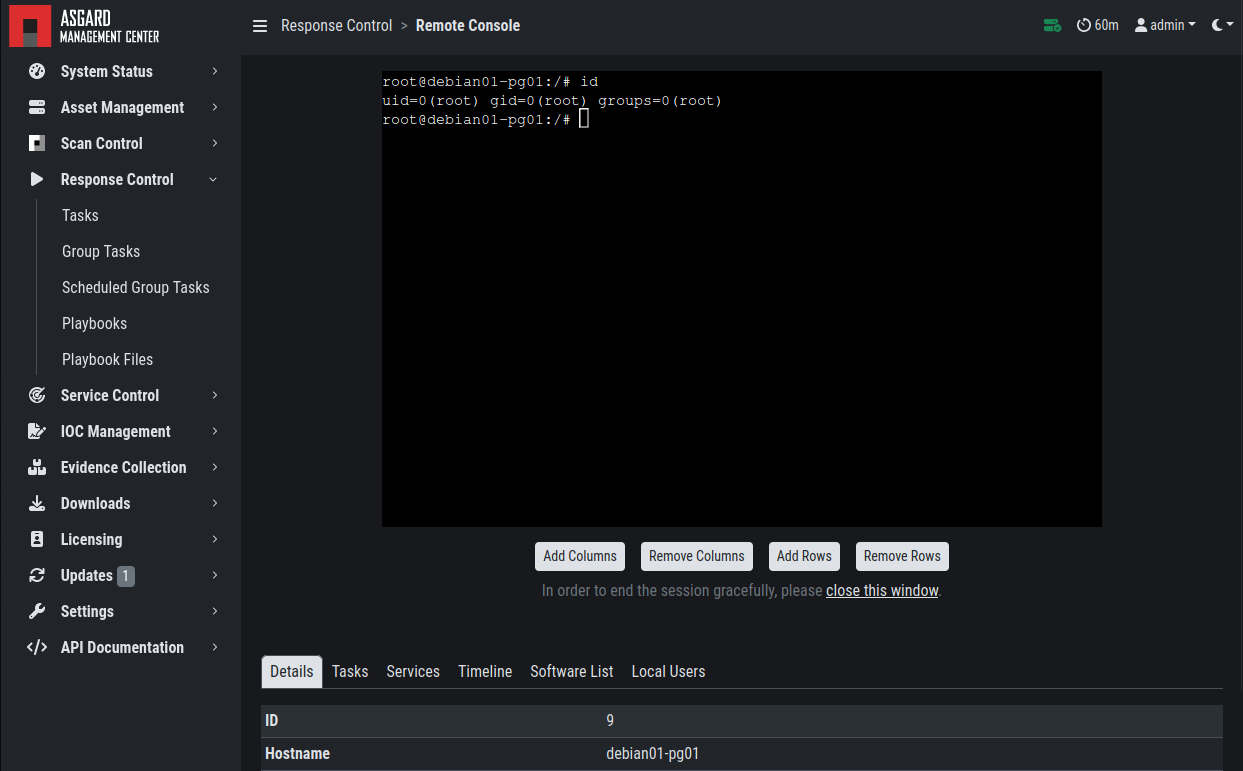This screenshot has height=771, width=1243.
Task: Expand the Service Control chevron
Action: pyautogui.click(x=215, y=395)
